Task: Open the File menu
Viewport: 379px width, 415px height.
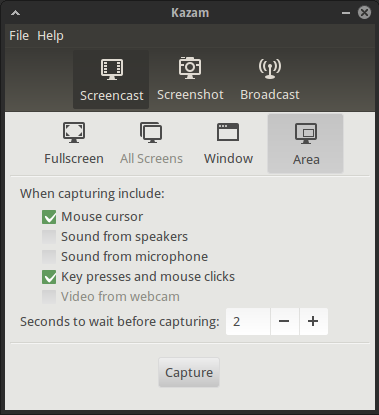Action: tap(19, 36)
